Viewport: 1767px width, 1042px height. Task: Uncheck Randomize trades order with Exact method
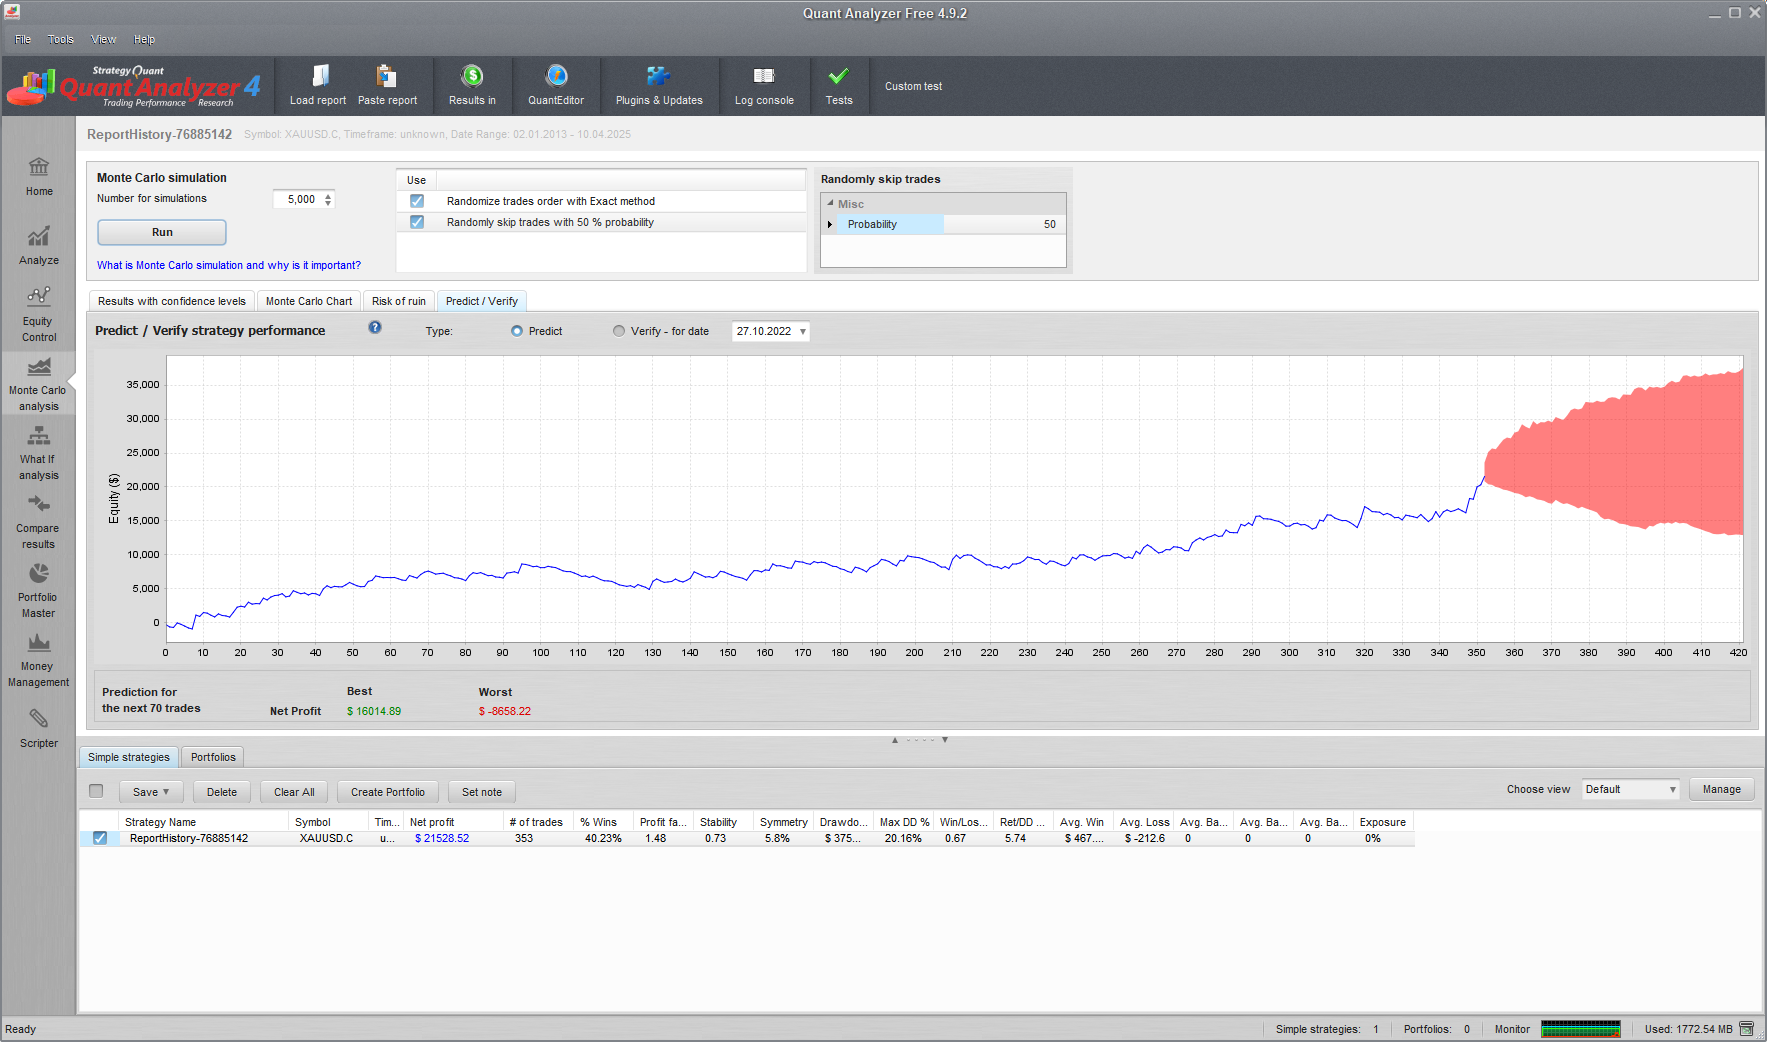(x=417, y=201)
